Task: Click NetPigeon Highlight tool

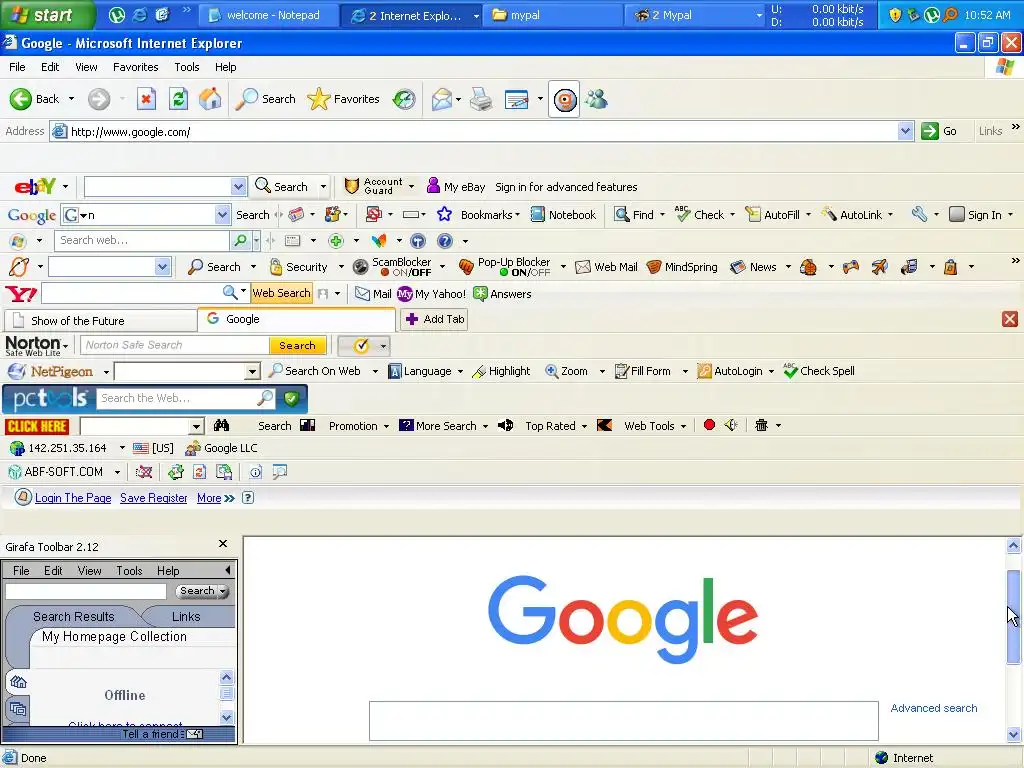Action: point(501,371)
